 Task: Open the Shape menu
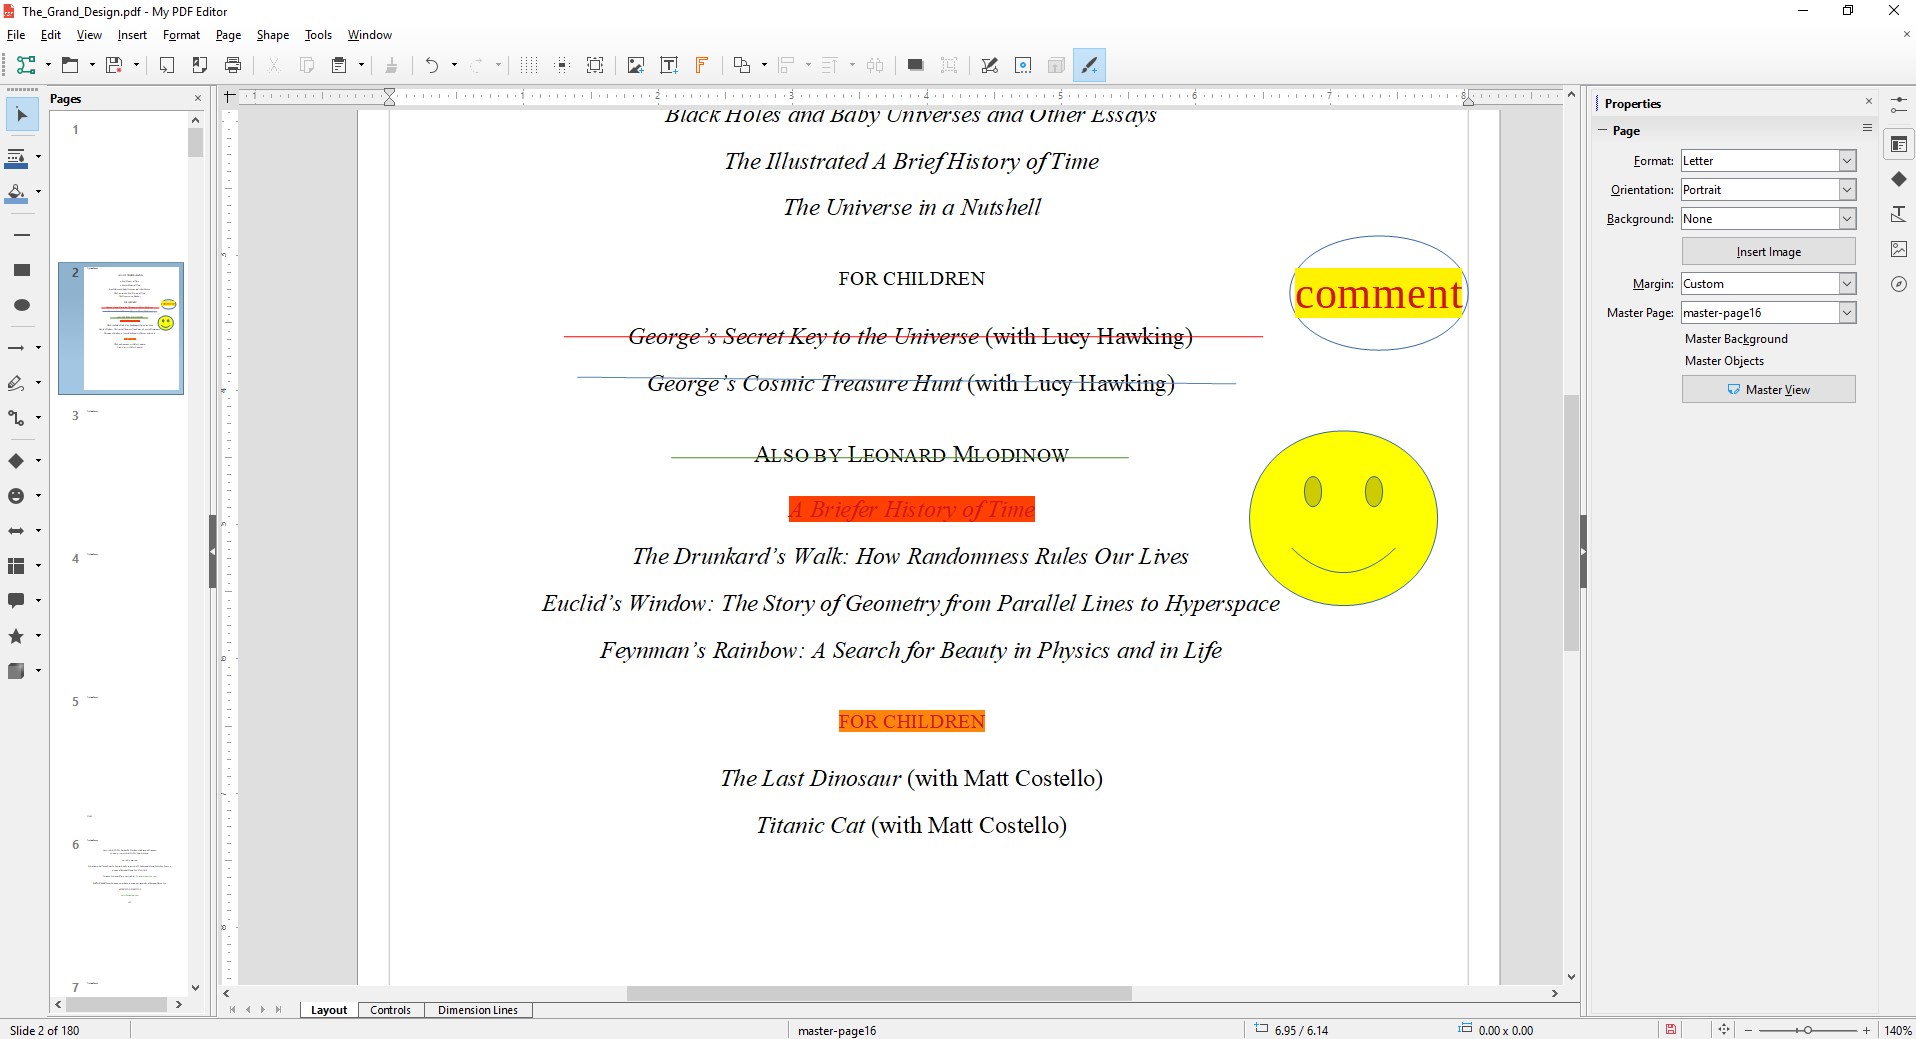(x=272, y=35)
